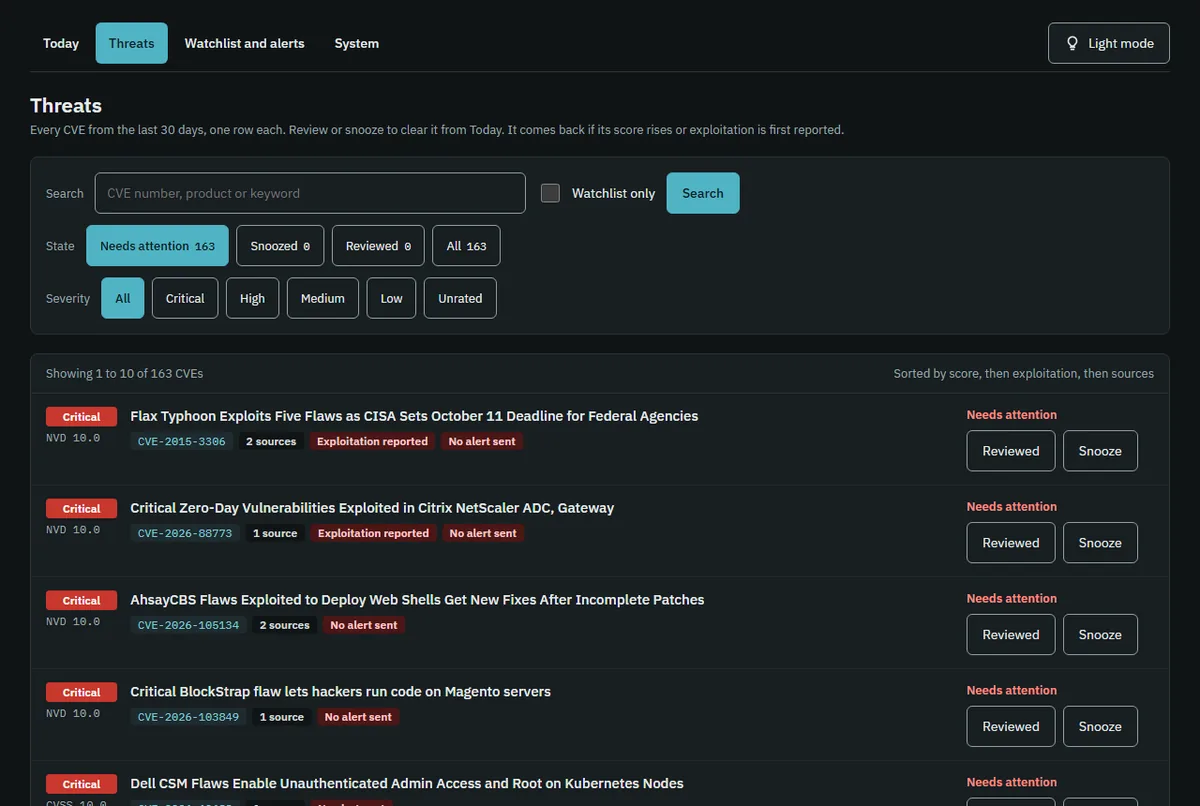Click Critical badge on AhsayCBS row
Viewport: 1200px width, 806px height.
(x=81, y=601)
